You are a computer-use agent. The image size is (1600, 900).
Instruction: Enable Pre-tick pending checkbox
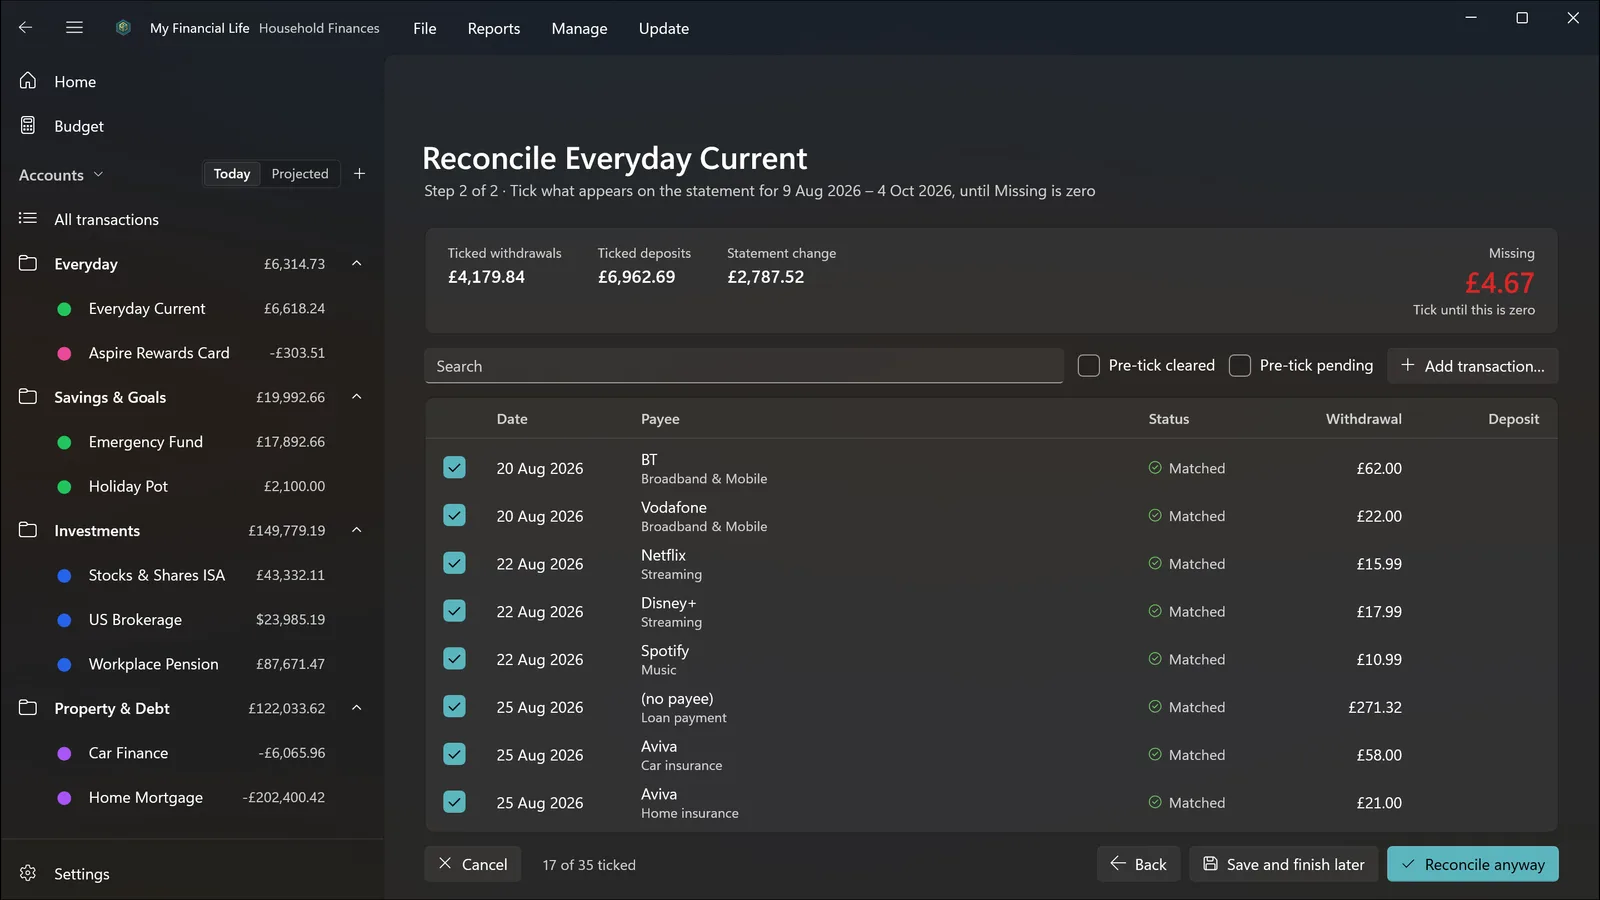tap(1240, 366)
